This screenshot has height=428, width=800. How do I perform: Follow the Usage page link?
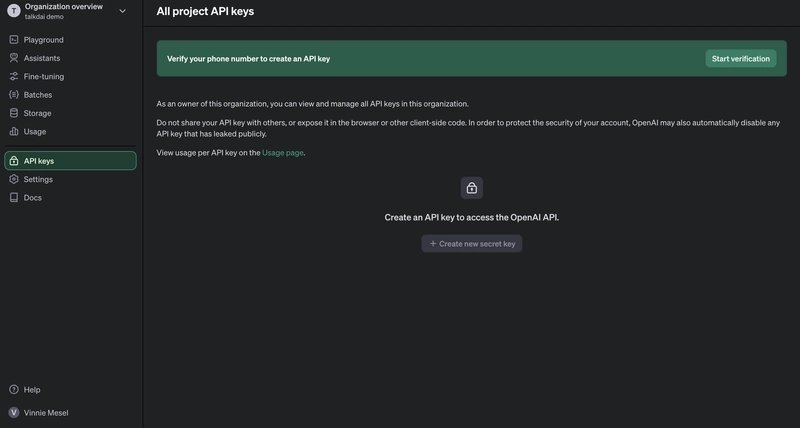tap(283, 153)
